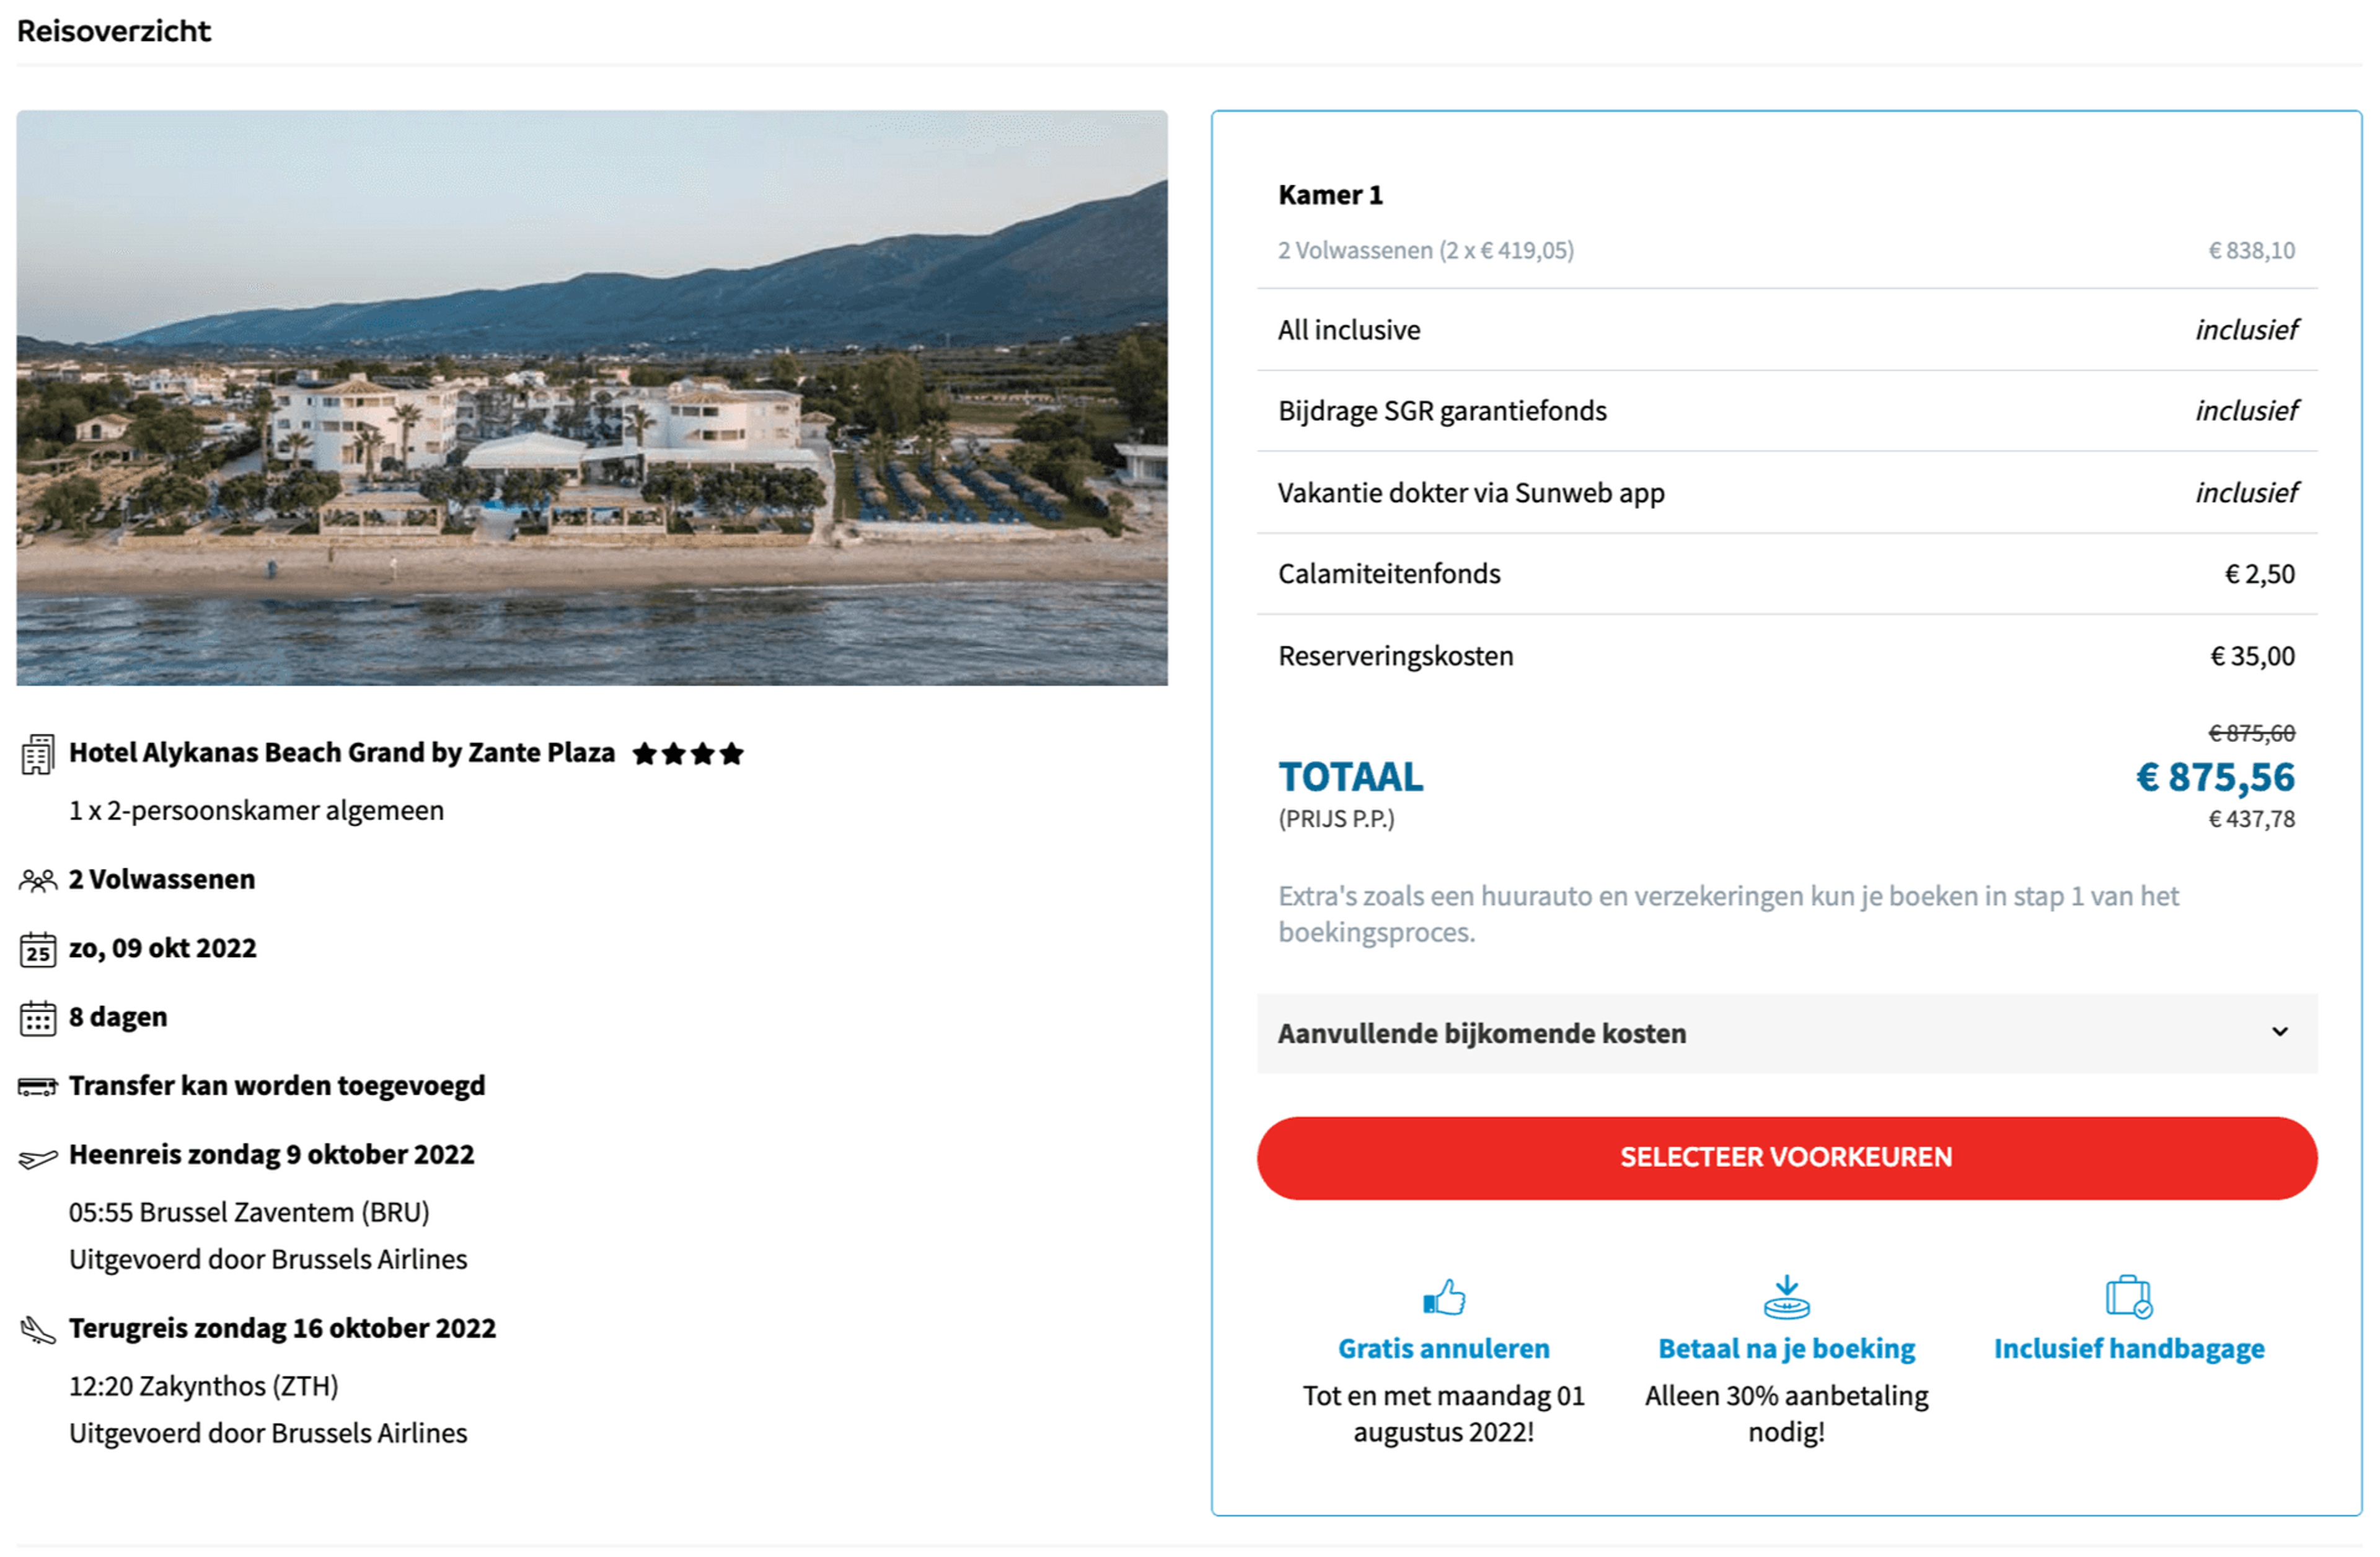2380x1557 pixels.
Task: Open the Betaal na je boeking link
Action: (1786, 1349)
